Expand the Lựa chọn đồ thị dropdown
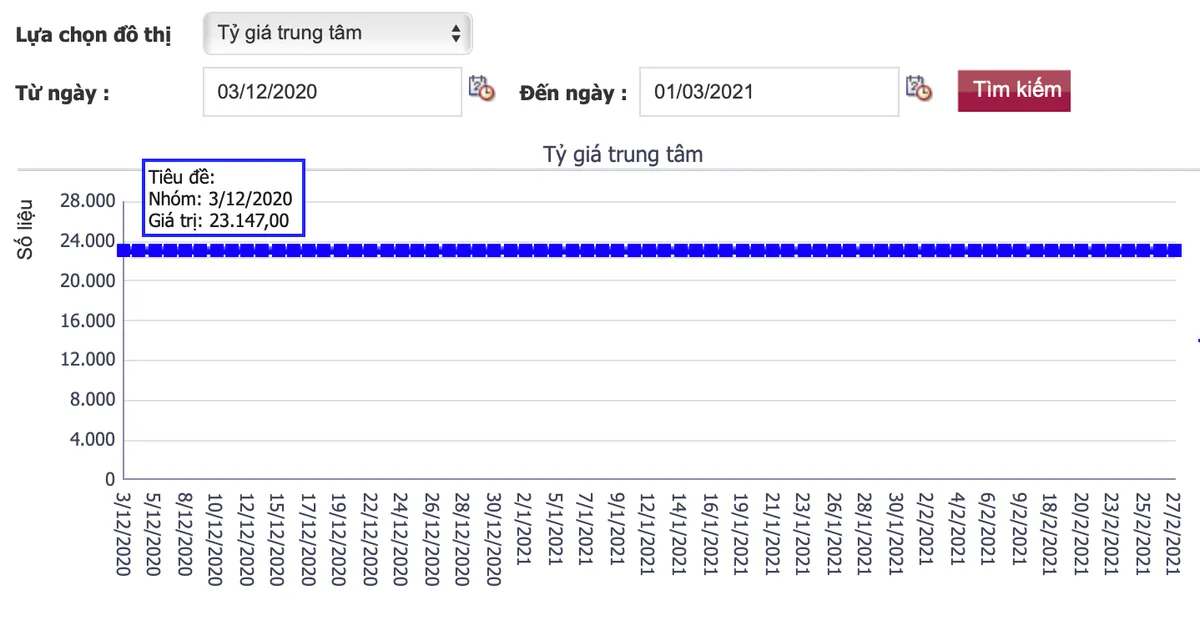 337,33
